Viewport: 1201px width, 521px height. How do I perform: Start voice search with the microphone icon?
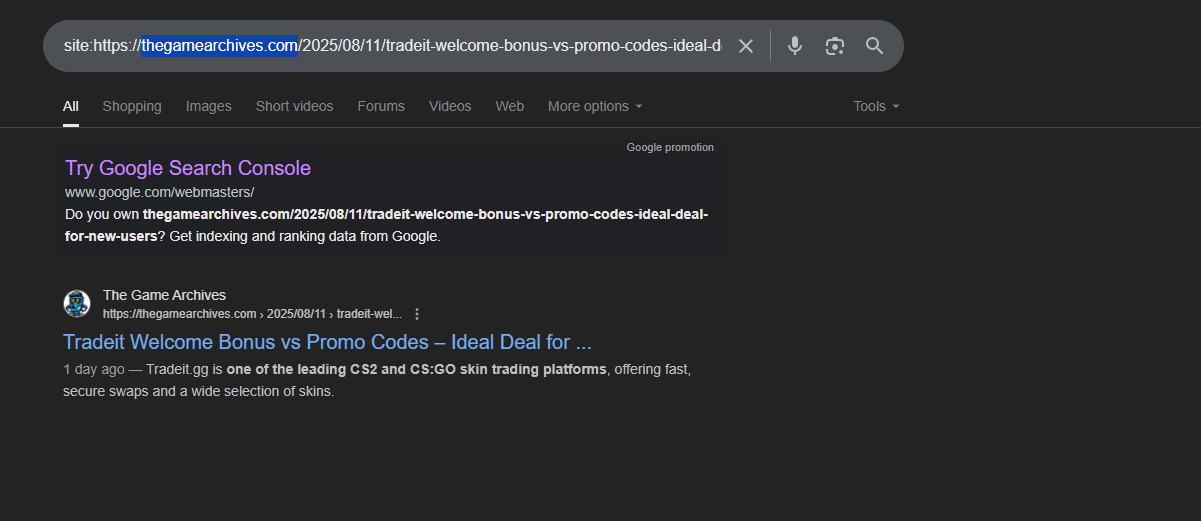[795, 46]
